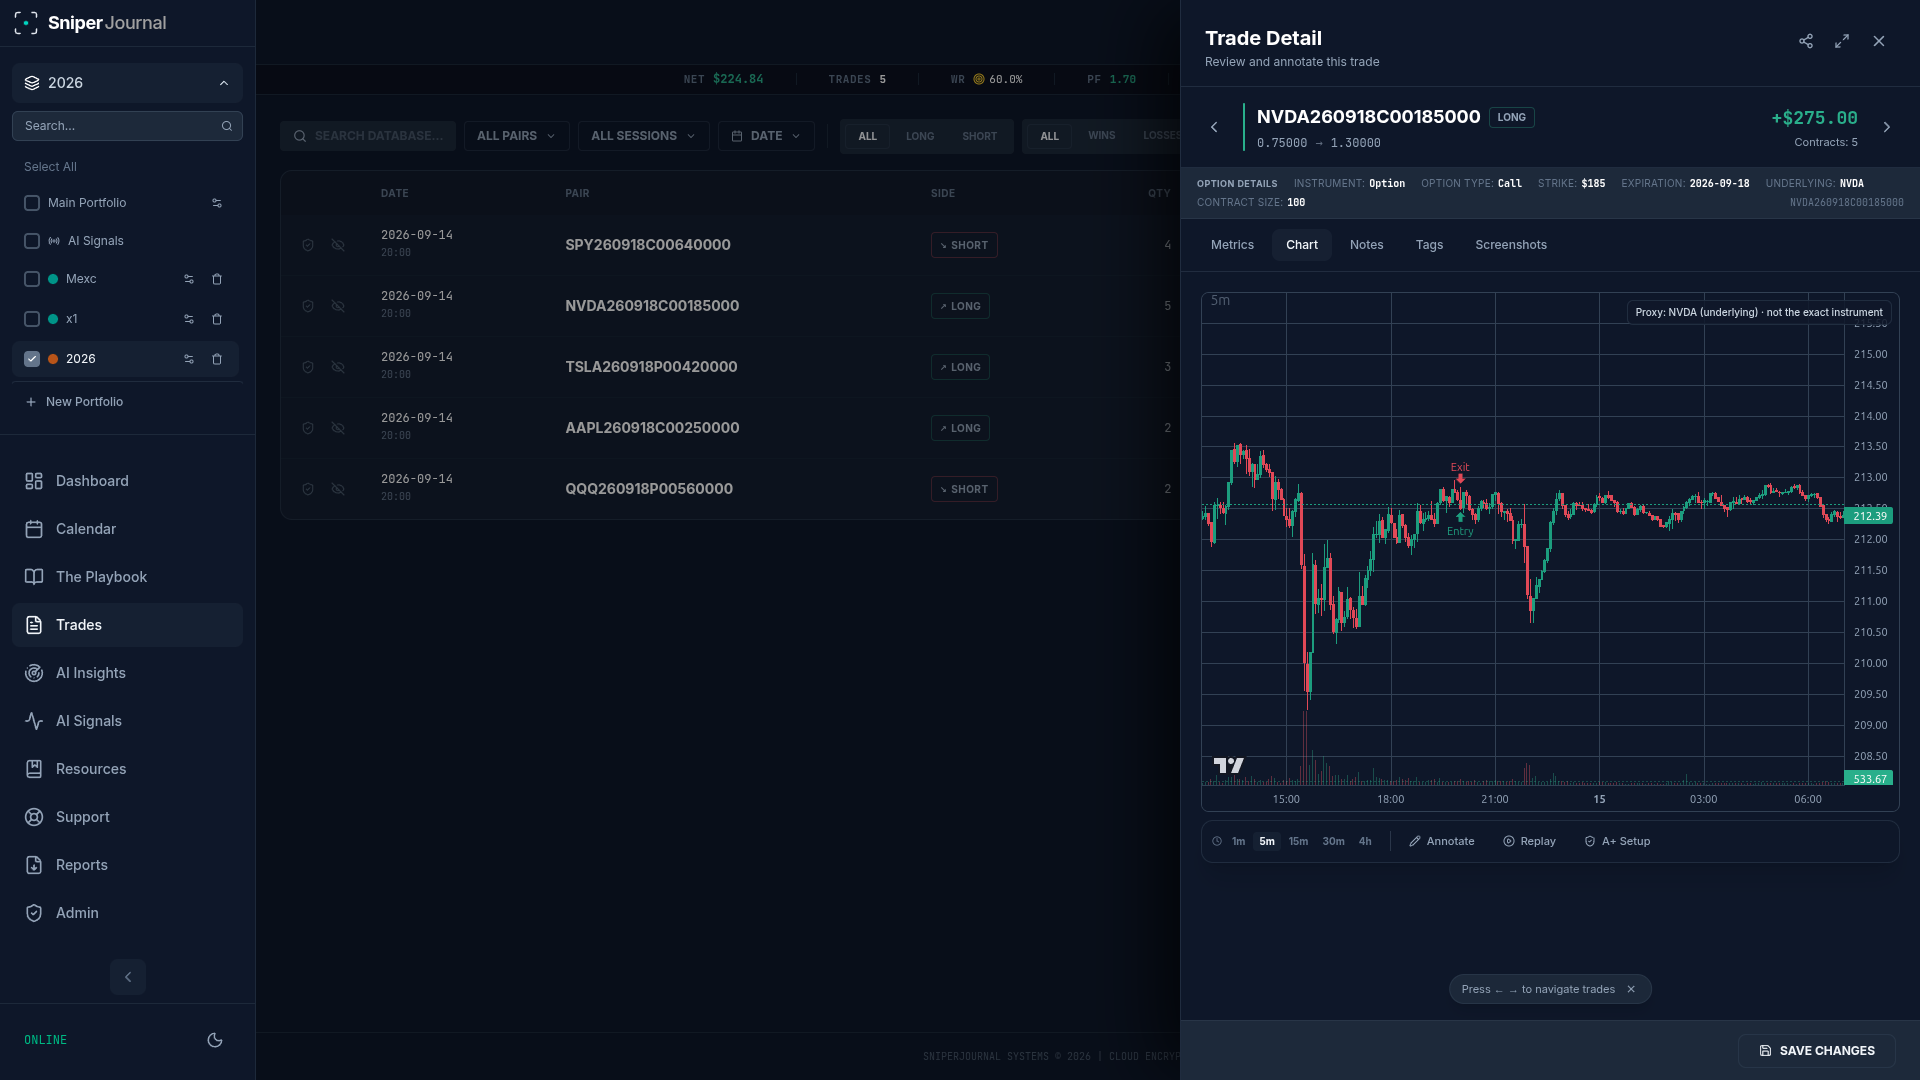Toggle visibility of SPY trade row

click(338, 245)
